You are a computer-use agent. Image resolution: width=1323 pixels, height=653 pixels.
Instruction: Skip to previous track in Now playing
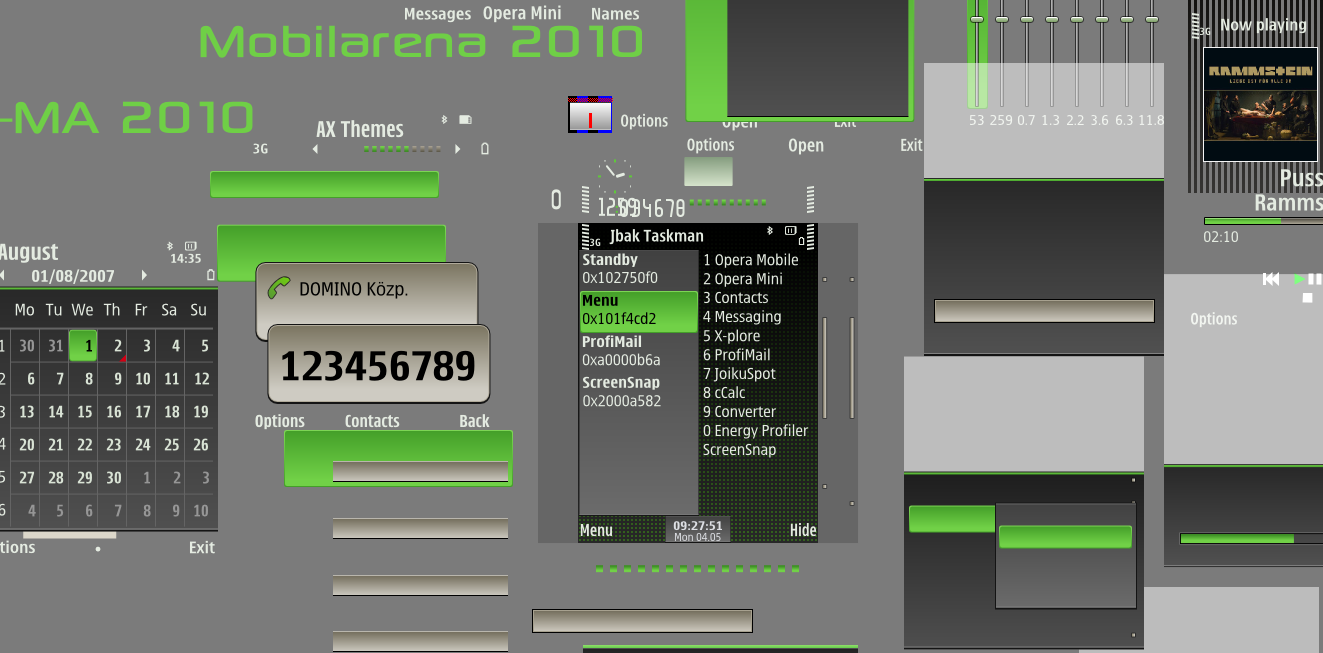1271,279
